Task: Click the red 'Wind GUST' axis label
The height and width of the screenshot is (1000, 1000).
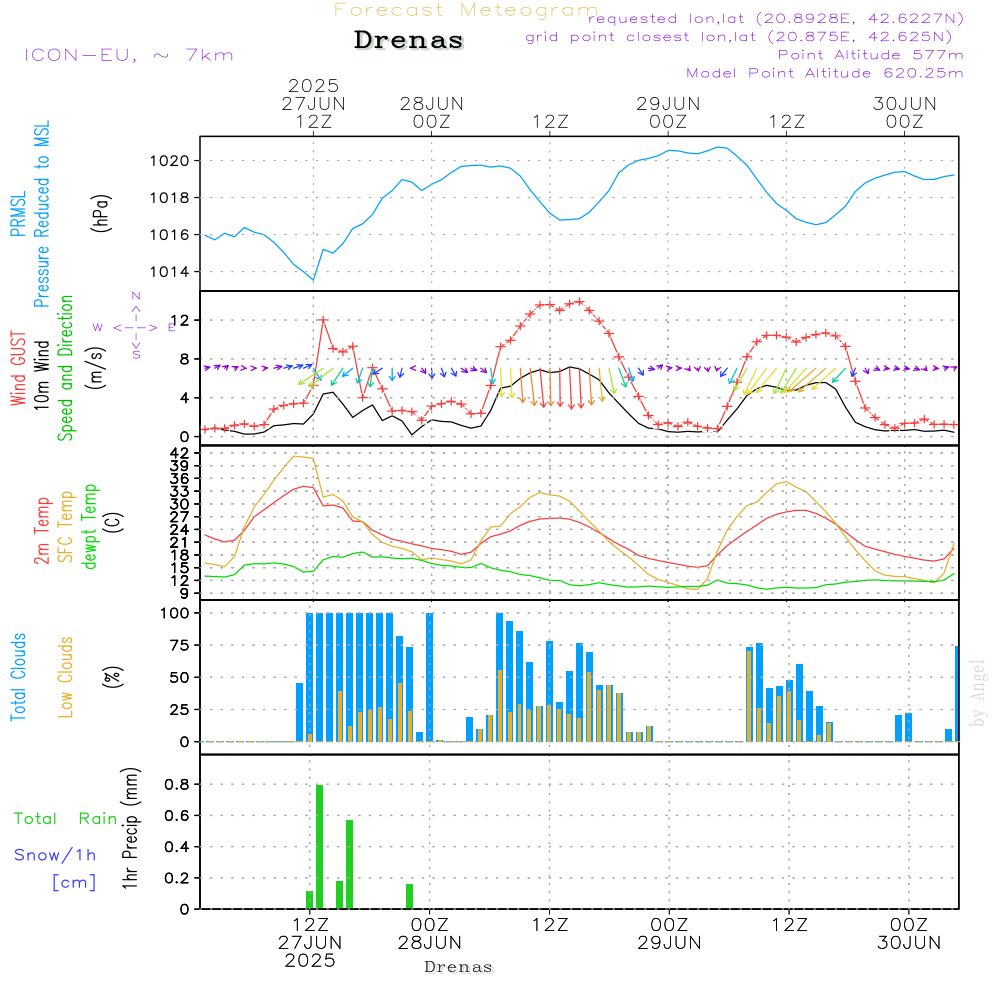Action: [x=18, y=368]
